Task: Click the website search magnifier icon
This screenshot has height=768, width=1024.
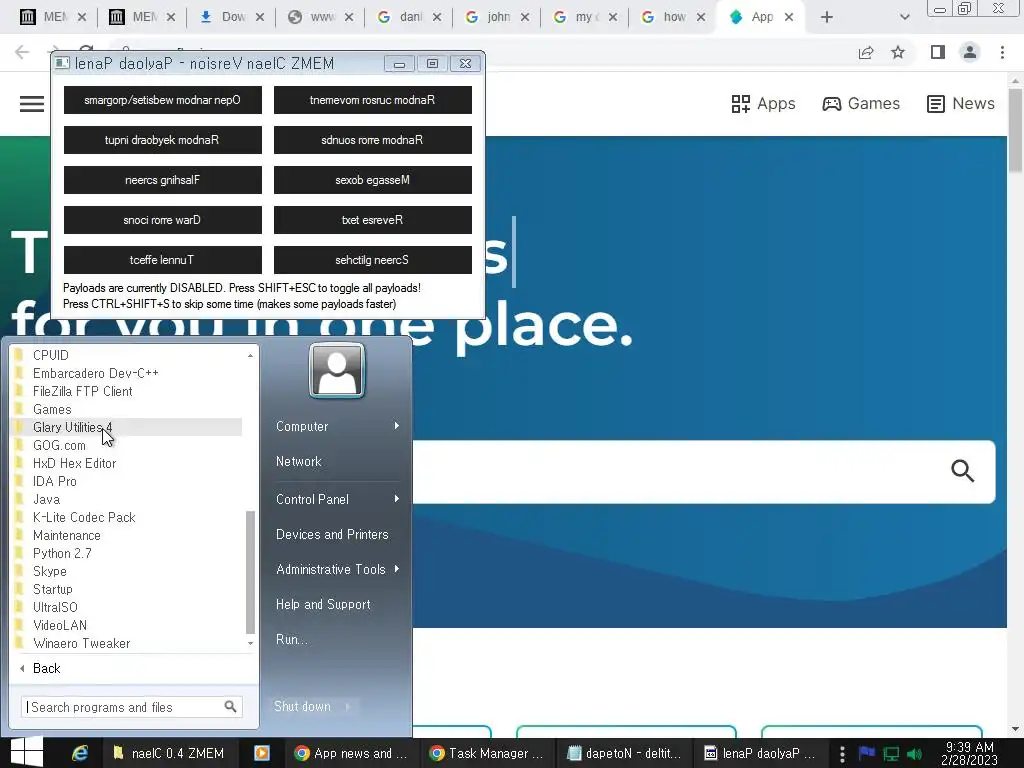Action: coord(962,471)
